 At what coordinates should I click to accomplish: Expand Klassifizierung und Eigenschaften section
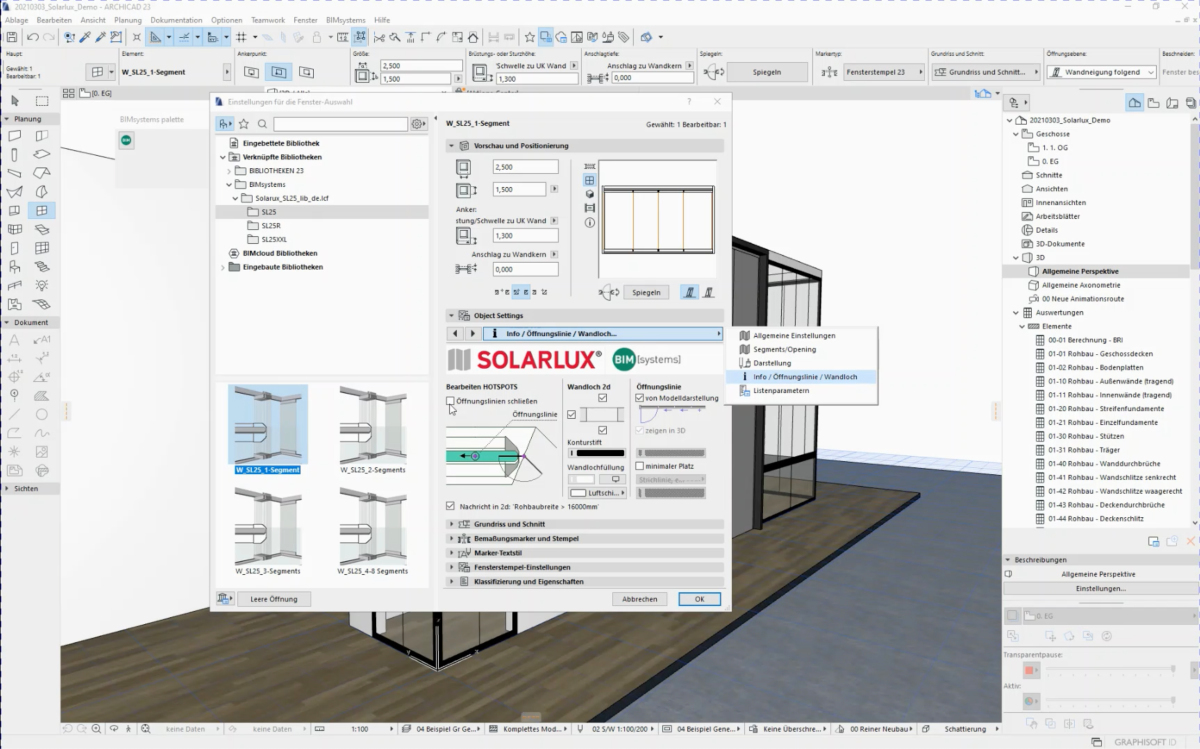click(x=452, y=581)
